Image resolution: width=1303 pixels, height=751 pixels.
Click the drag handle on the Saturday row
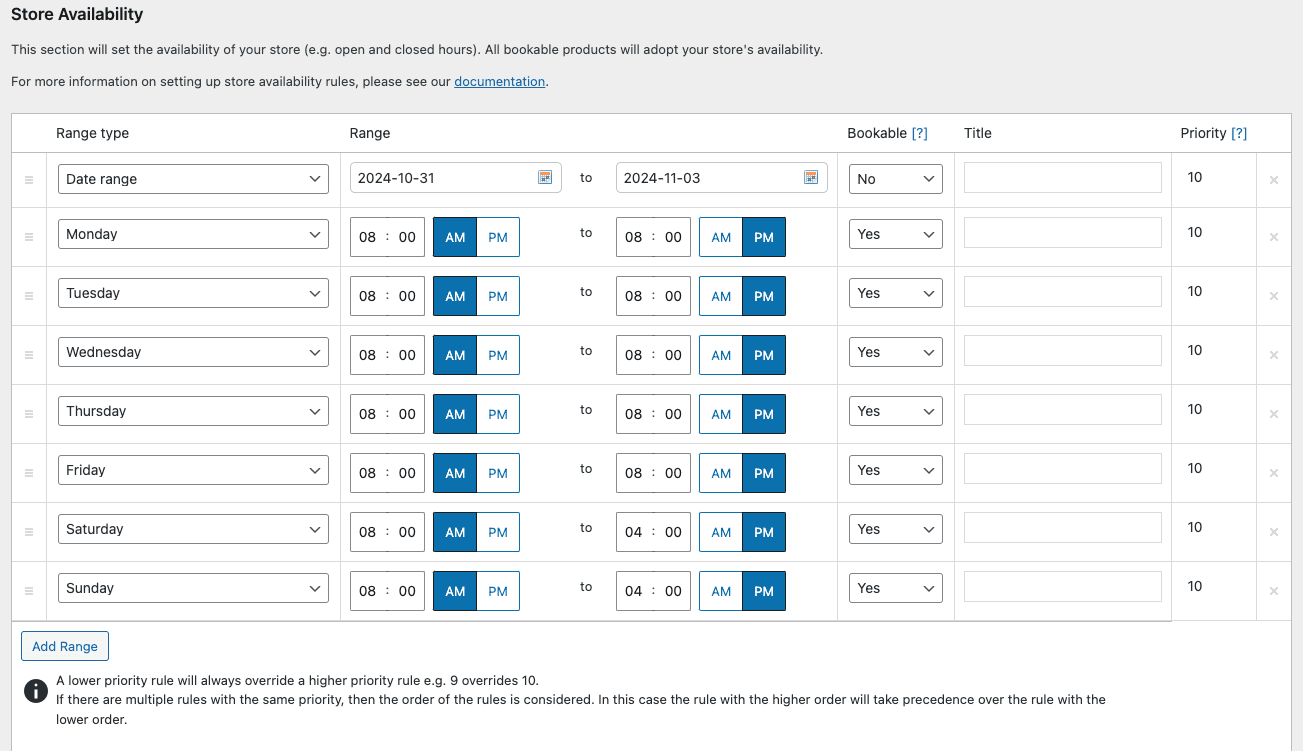point(29,531)
